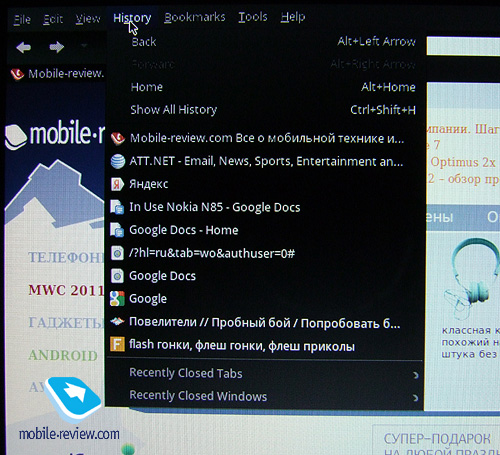Image resolution: width=500 pixels, height=455 pixels.
Task: Open the File menu
Action: point(22,19)
